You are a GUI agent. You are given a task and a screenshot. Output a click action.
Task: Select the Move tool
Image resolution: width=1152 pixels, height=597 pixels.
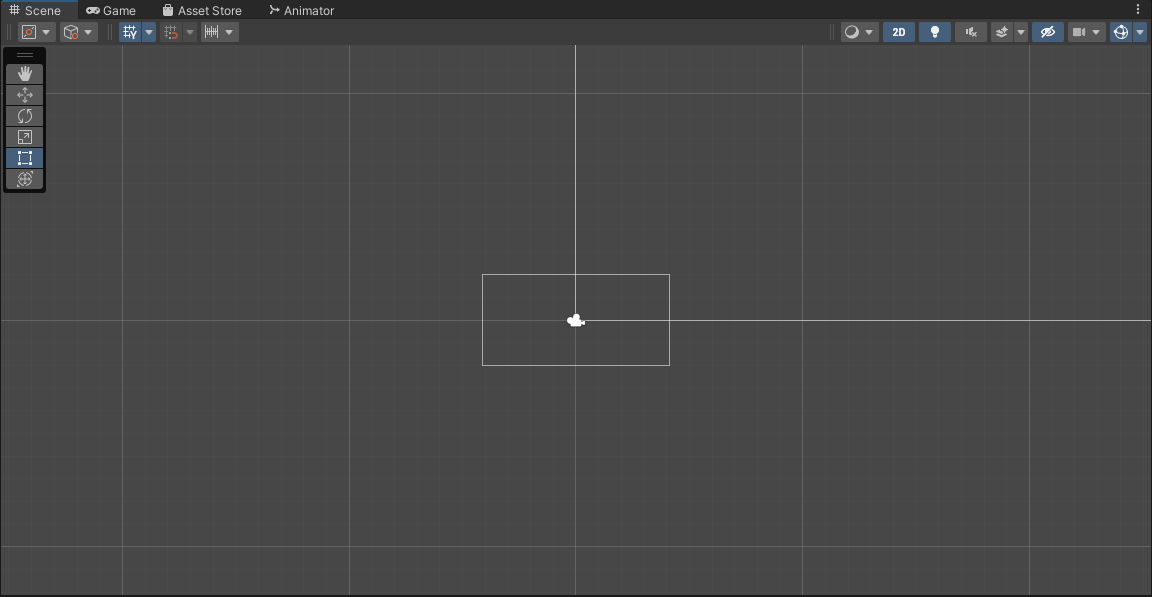24,95
